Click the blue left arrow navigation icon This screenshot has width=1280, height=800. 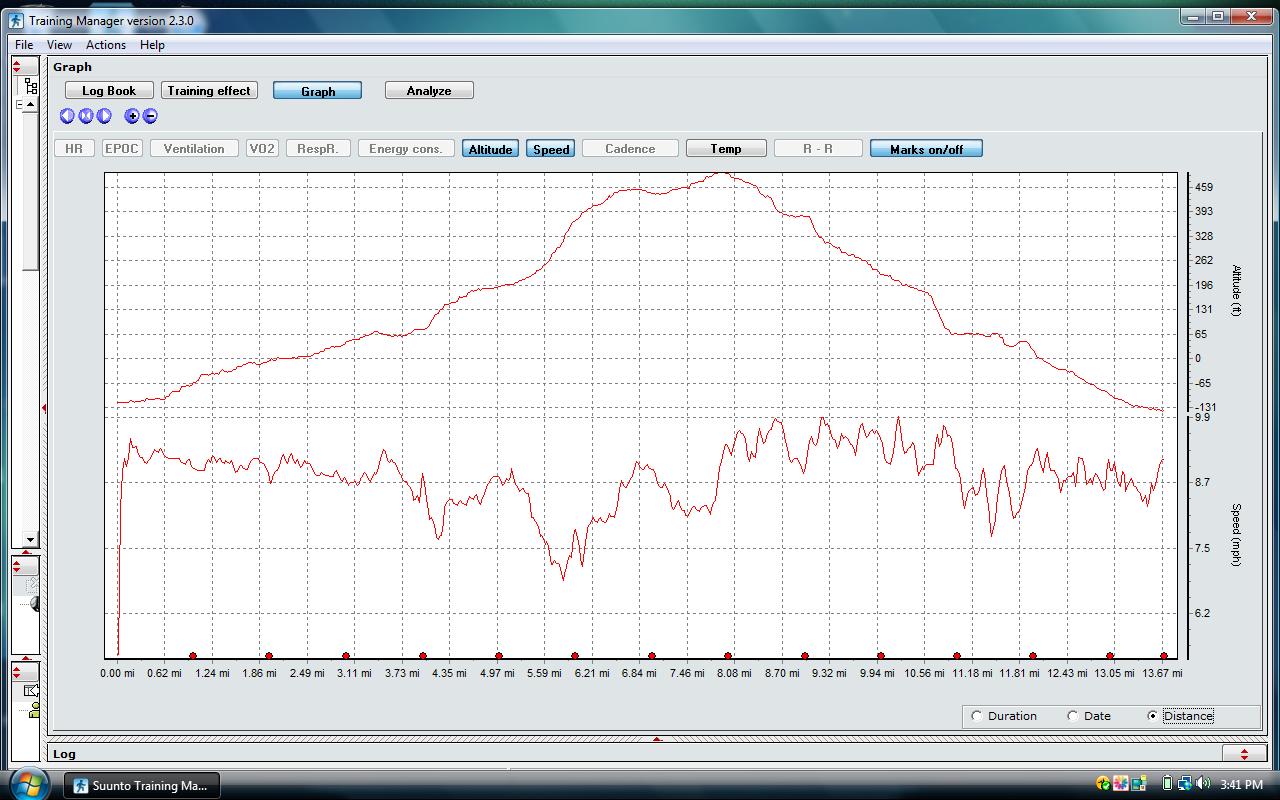pos(67,116)
